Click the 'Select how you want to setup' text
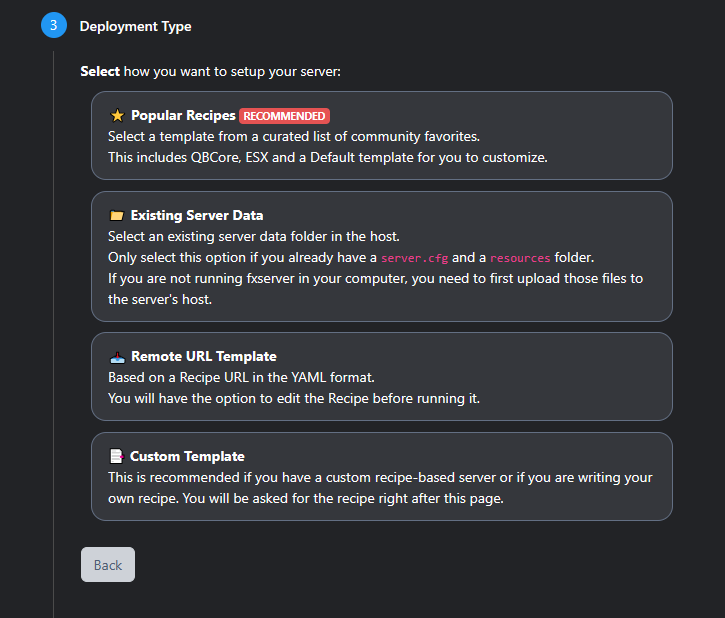This screenshot has height=618, width=725. (x=211, y=72)
